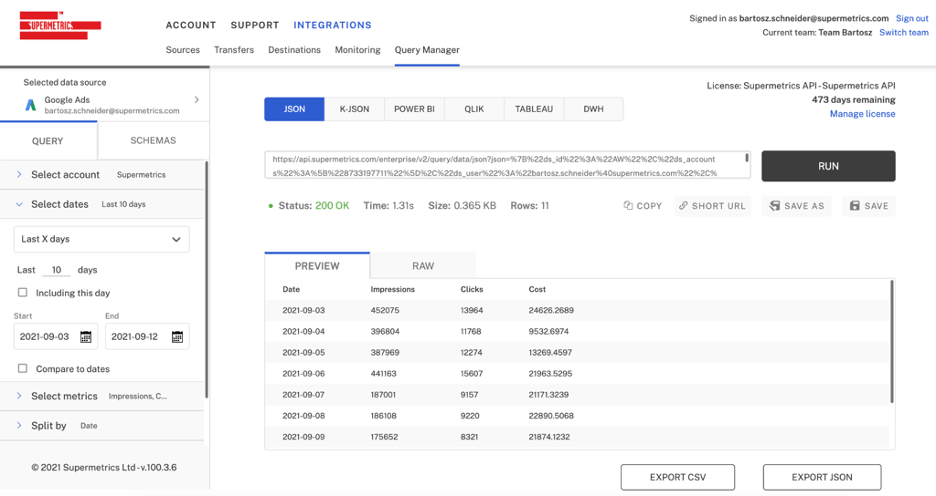The image size is (936, 496).
Task: Click the Supermetrics logo
Action: click(x=60, y=26)
